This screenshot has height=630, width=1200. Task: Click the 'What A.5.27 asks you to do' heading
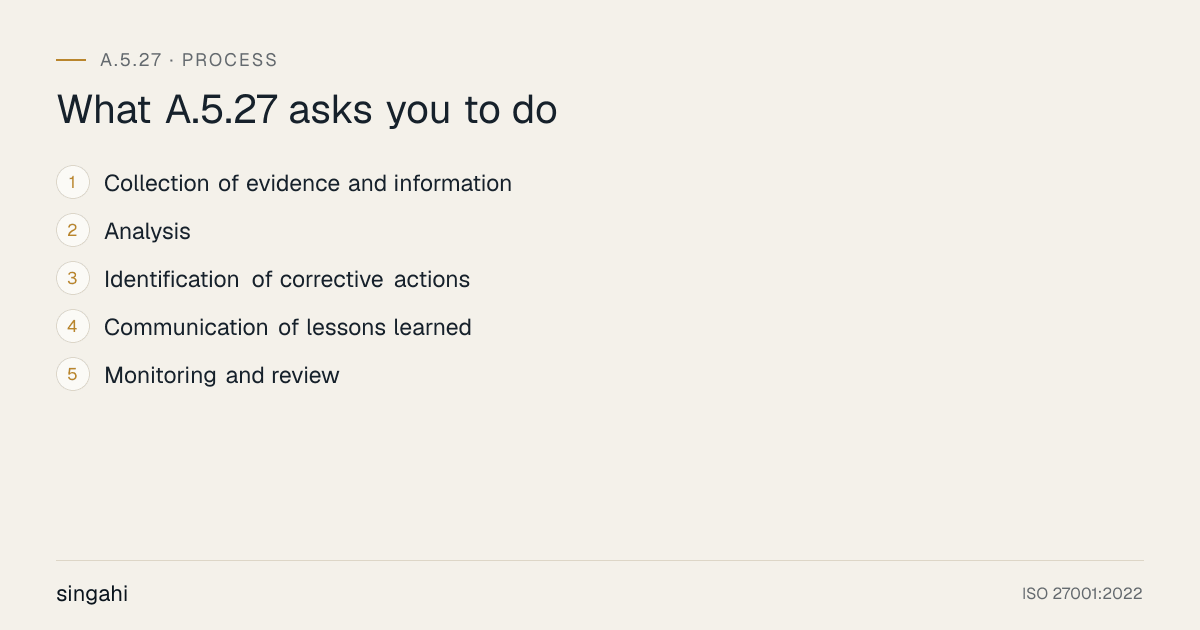[x=307, y=110]
